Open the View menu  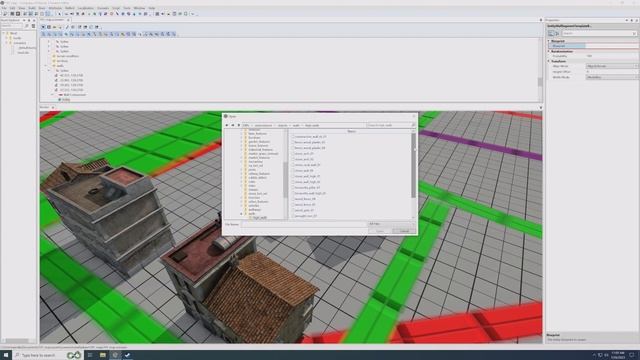(x=22, y=8)
